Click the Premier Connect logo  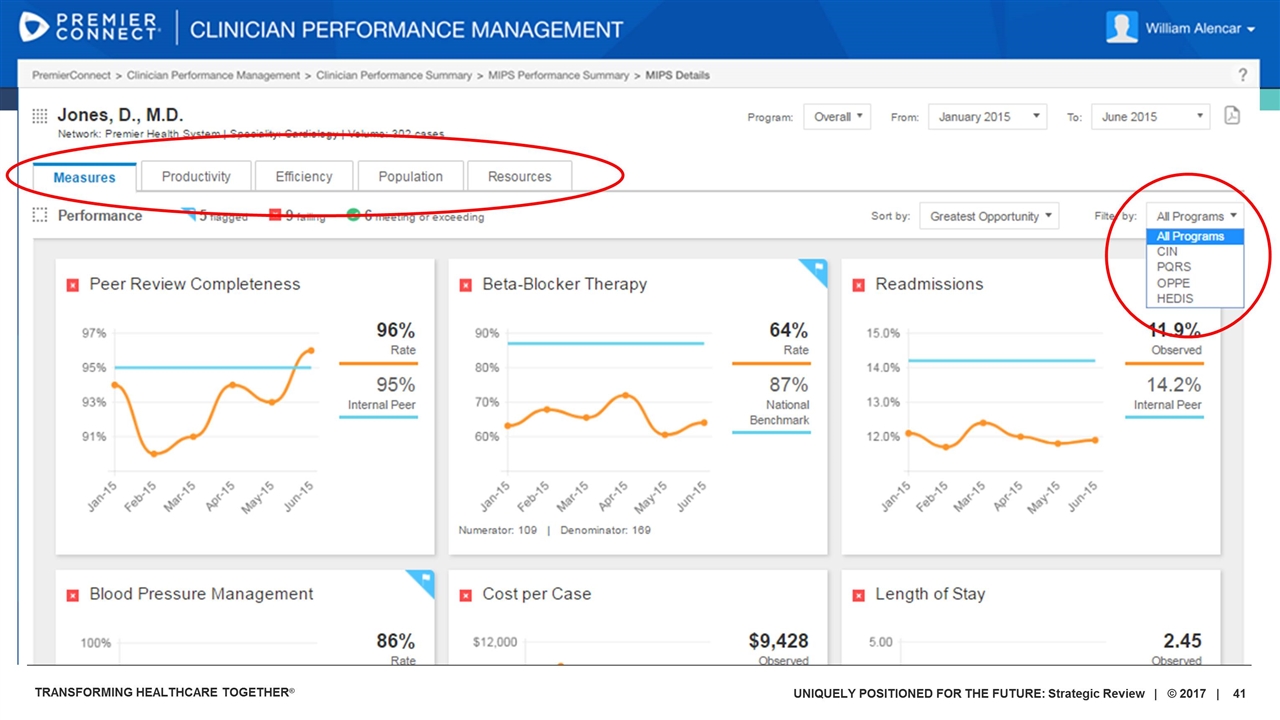pyautogui.click(x=90, y=27)
